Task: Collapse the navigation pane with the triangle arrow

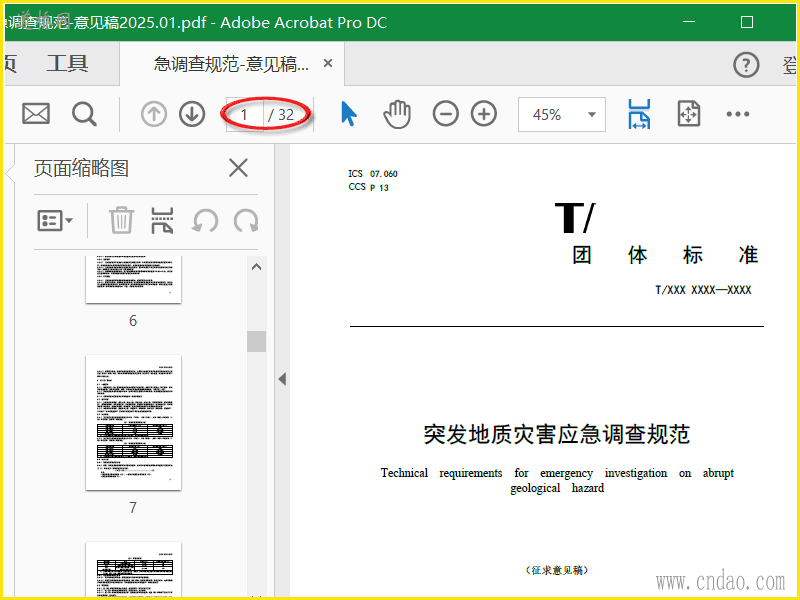Action: [x=282, y=379]
